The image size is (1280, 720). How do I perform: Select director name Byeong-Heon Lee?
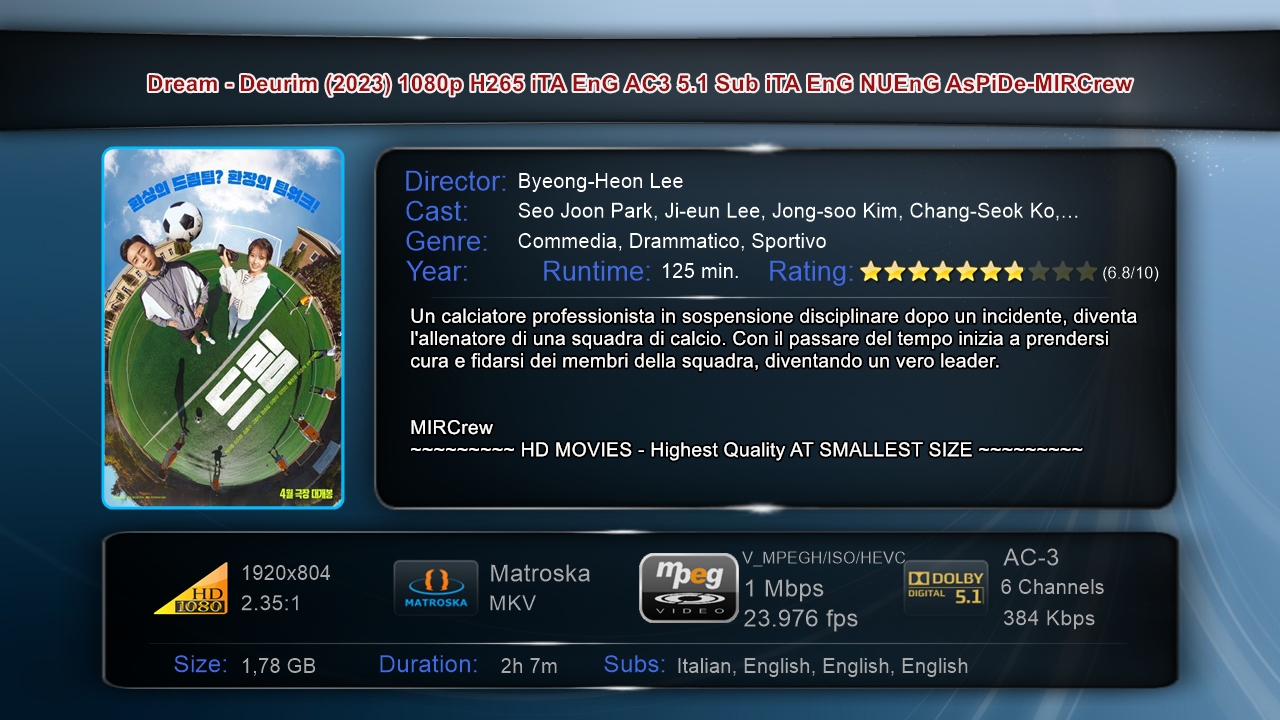[600, 181]
